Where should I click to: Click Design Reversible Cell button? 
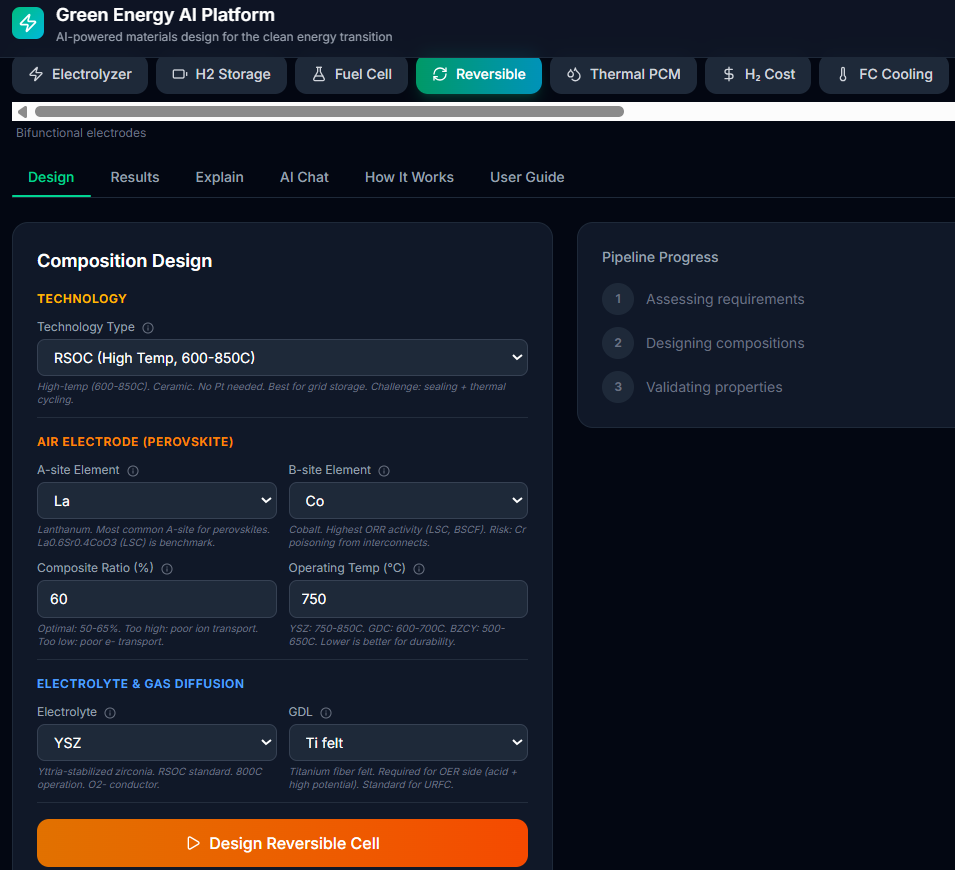[x=282, y=843]
